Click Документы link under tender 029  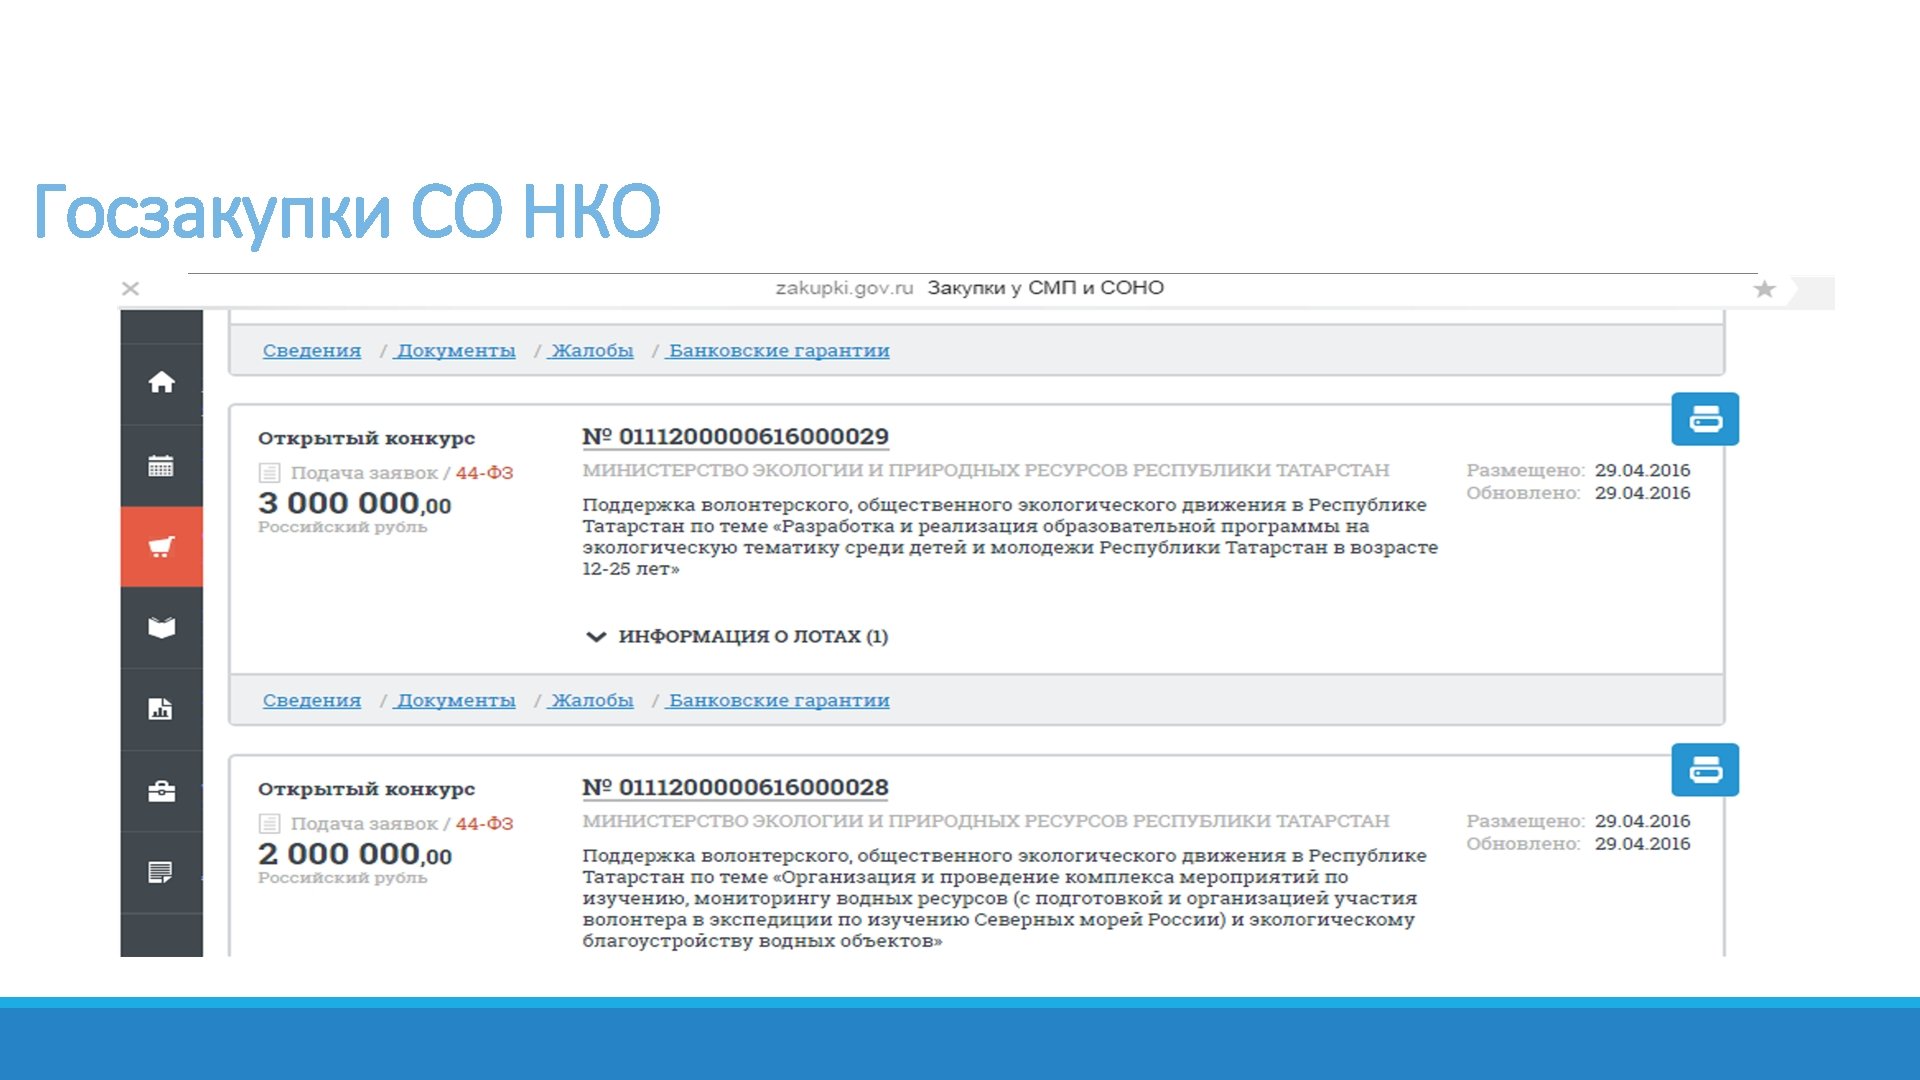456,701
